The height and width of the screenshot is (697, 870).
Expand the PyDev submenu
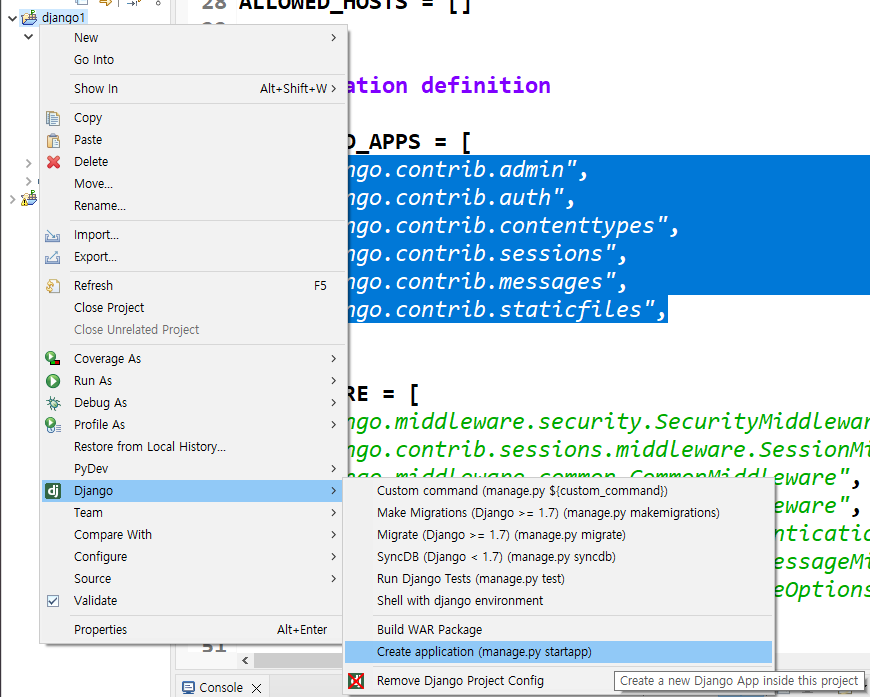(x=192, y=469)
